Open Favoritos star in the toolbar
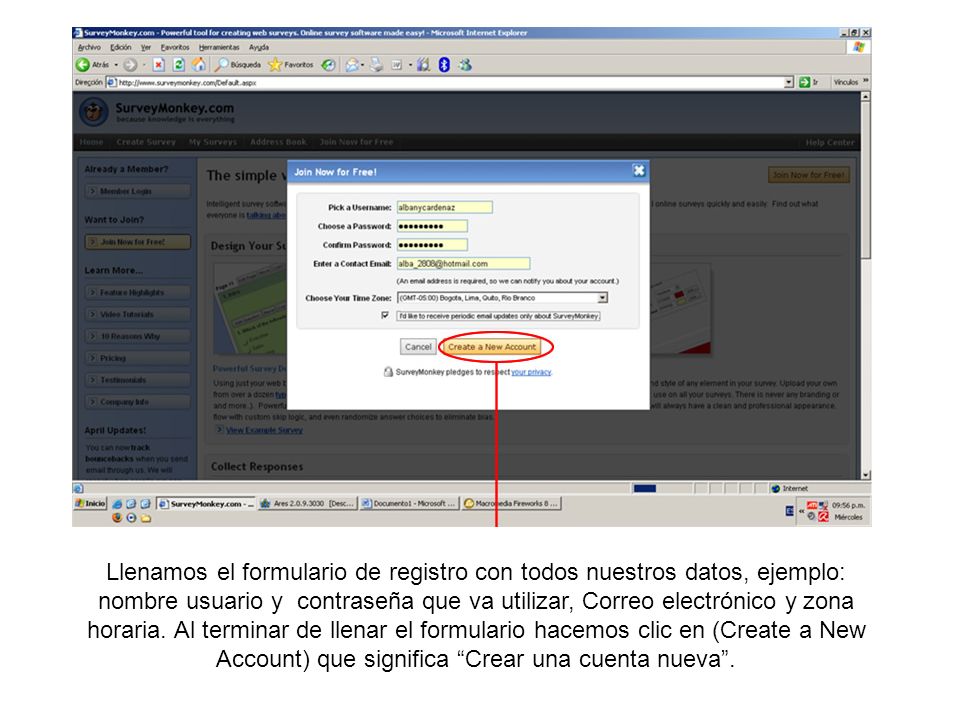Viewport: 960px width, 720px height. click(291, 64)
